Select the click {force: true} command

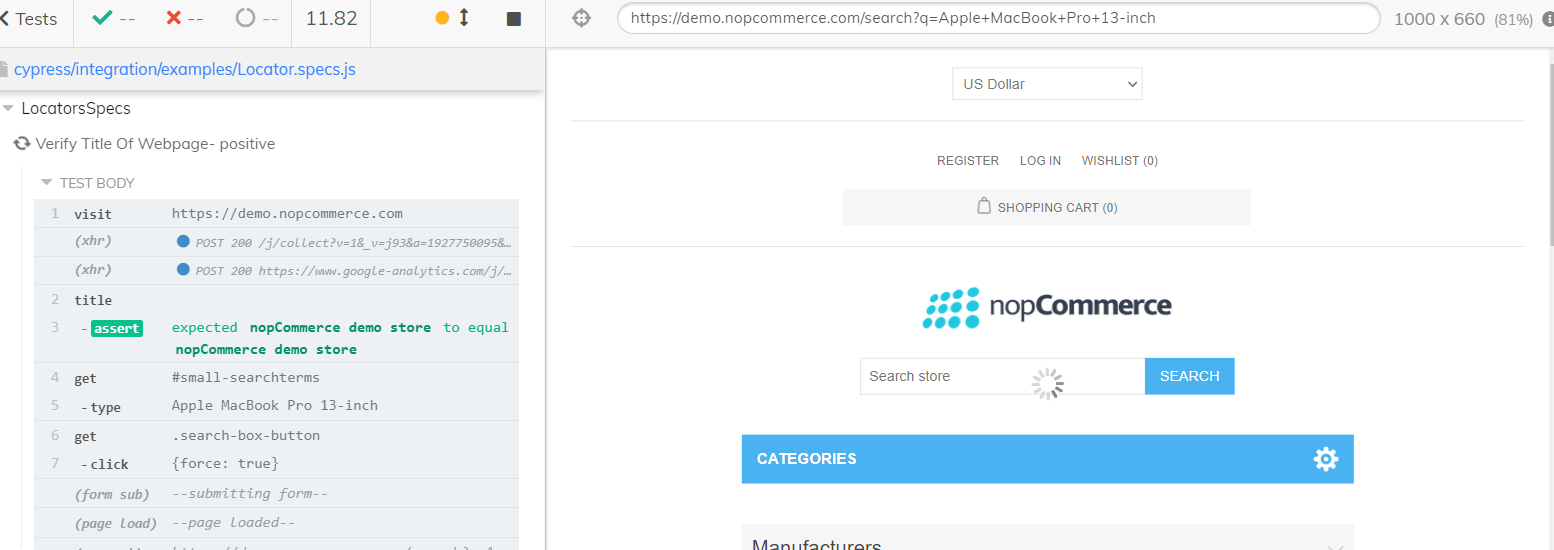(x=277, y=464)
